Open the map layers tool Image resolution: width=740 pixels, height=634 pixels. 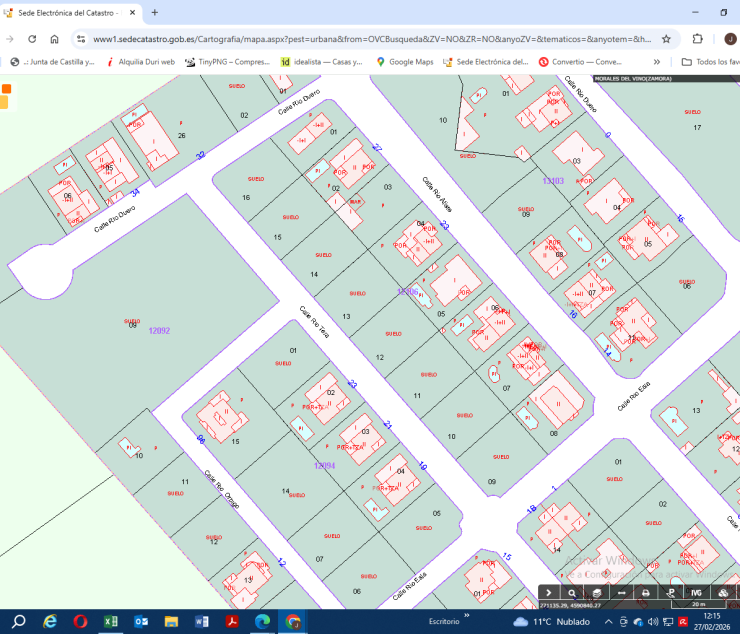pyautogui.click(x=596, y=593)
